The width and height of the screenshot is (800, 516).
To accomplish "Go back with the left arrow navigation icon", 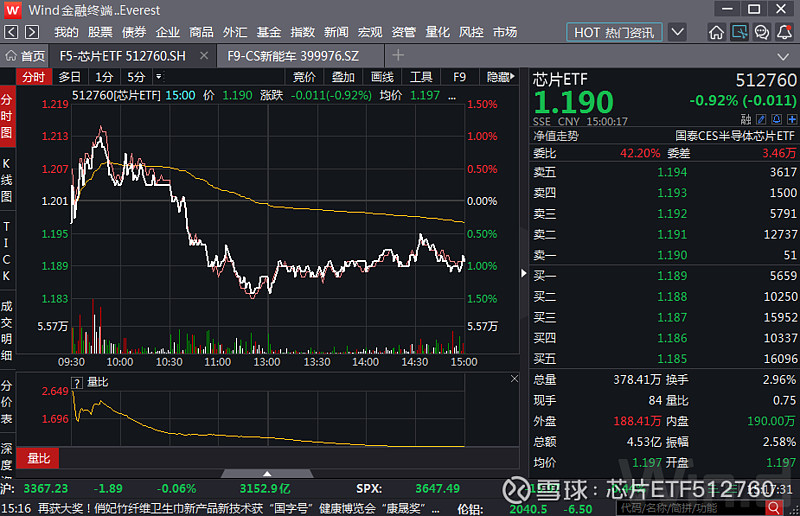I will click(11, 32).
